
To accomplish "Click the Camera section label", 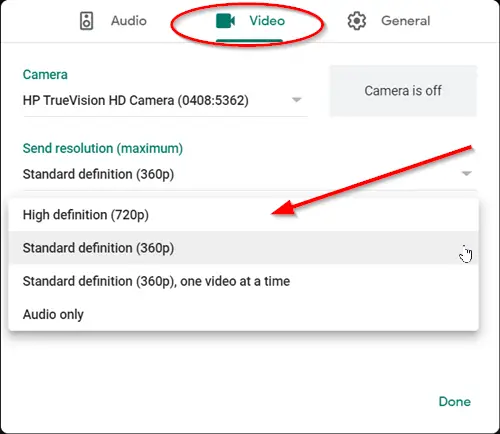I will pos(45,74).
